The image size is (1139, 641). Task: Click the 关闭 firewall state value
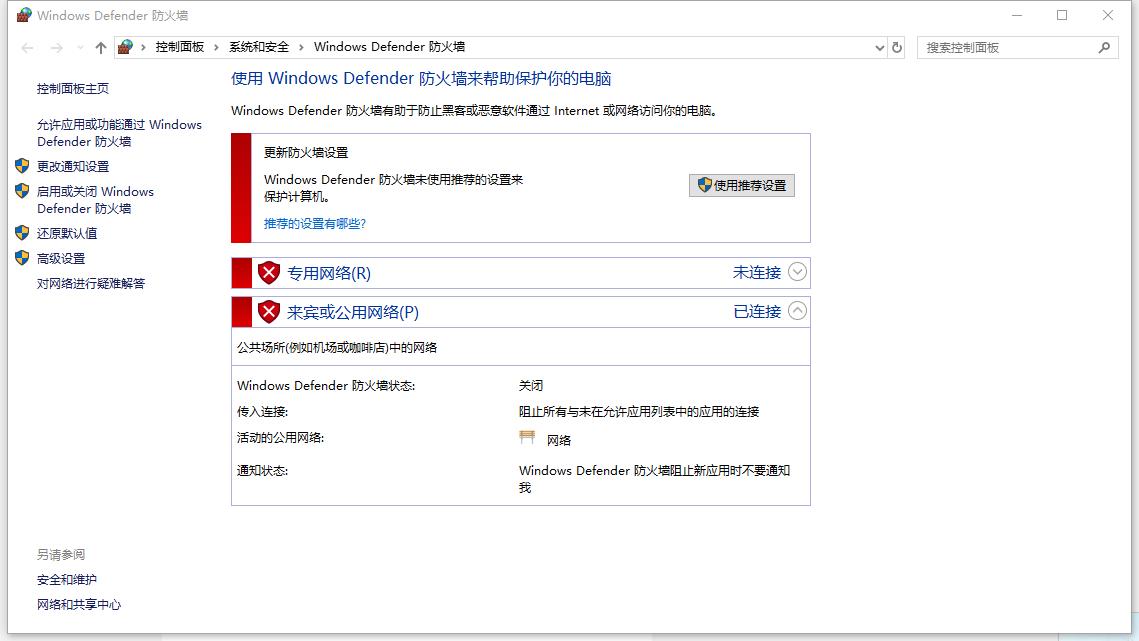[531, 386]
